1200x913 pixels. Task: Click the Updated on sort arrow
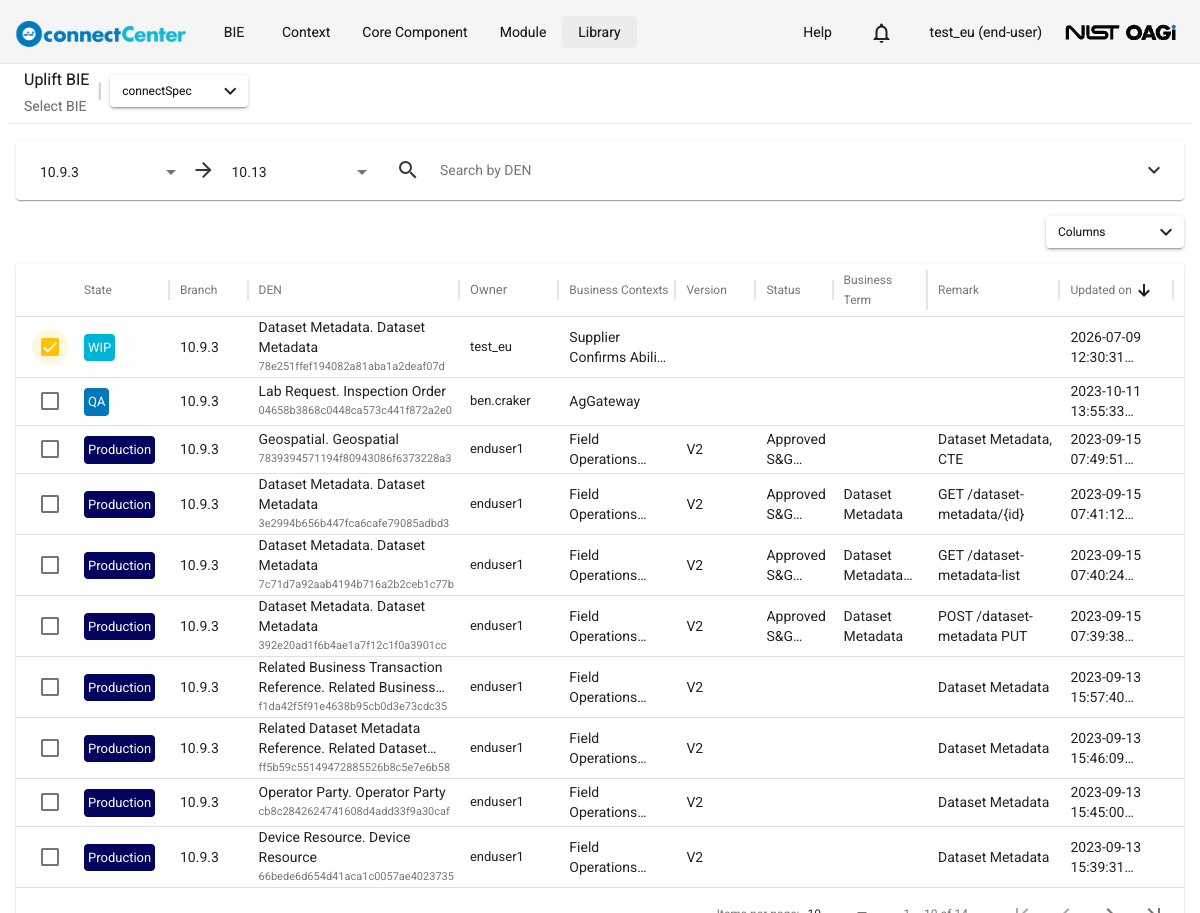(x=1144, y=290)
